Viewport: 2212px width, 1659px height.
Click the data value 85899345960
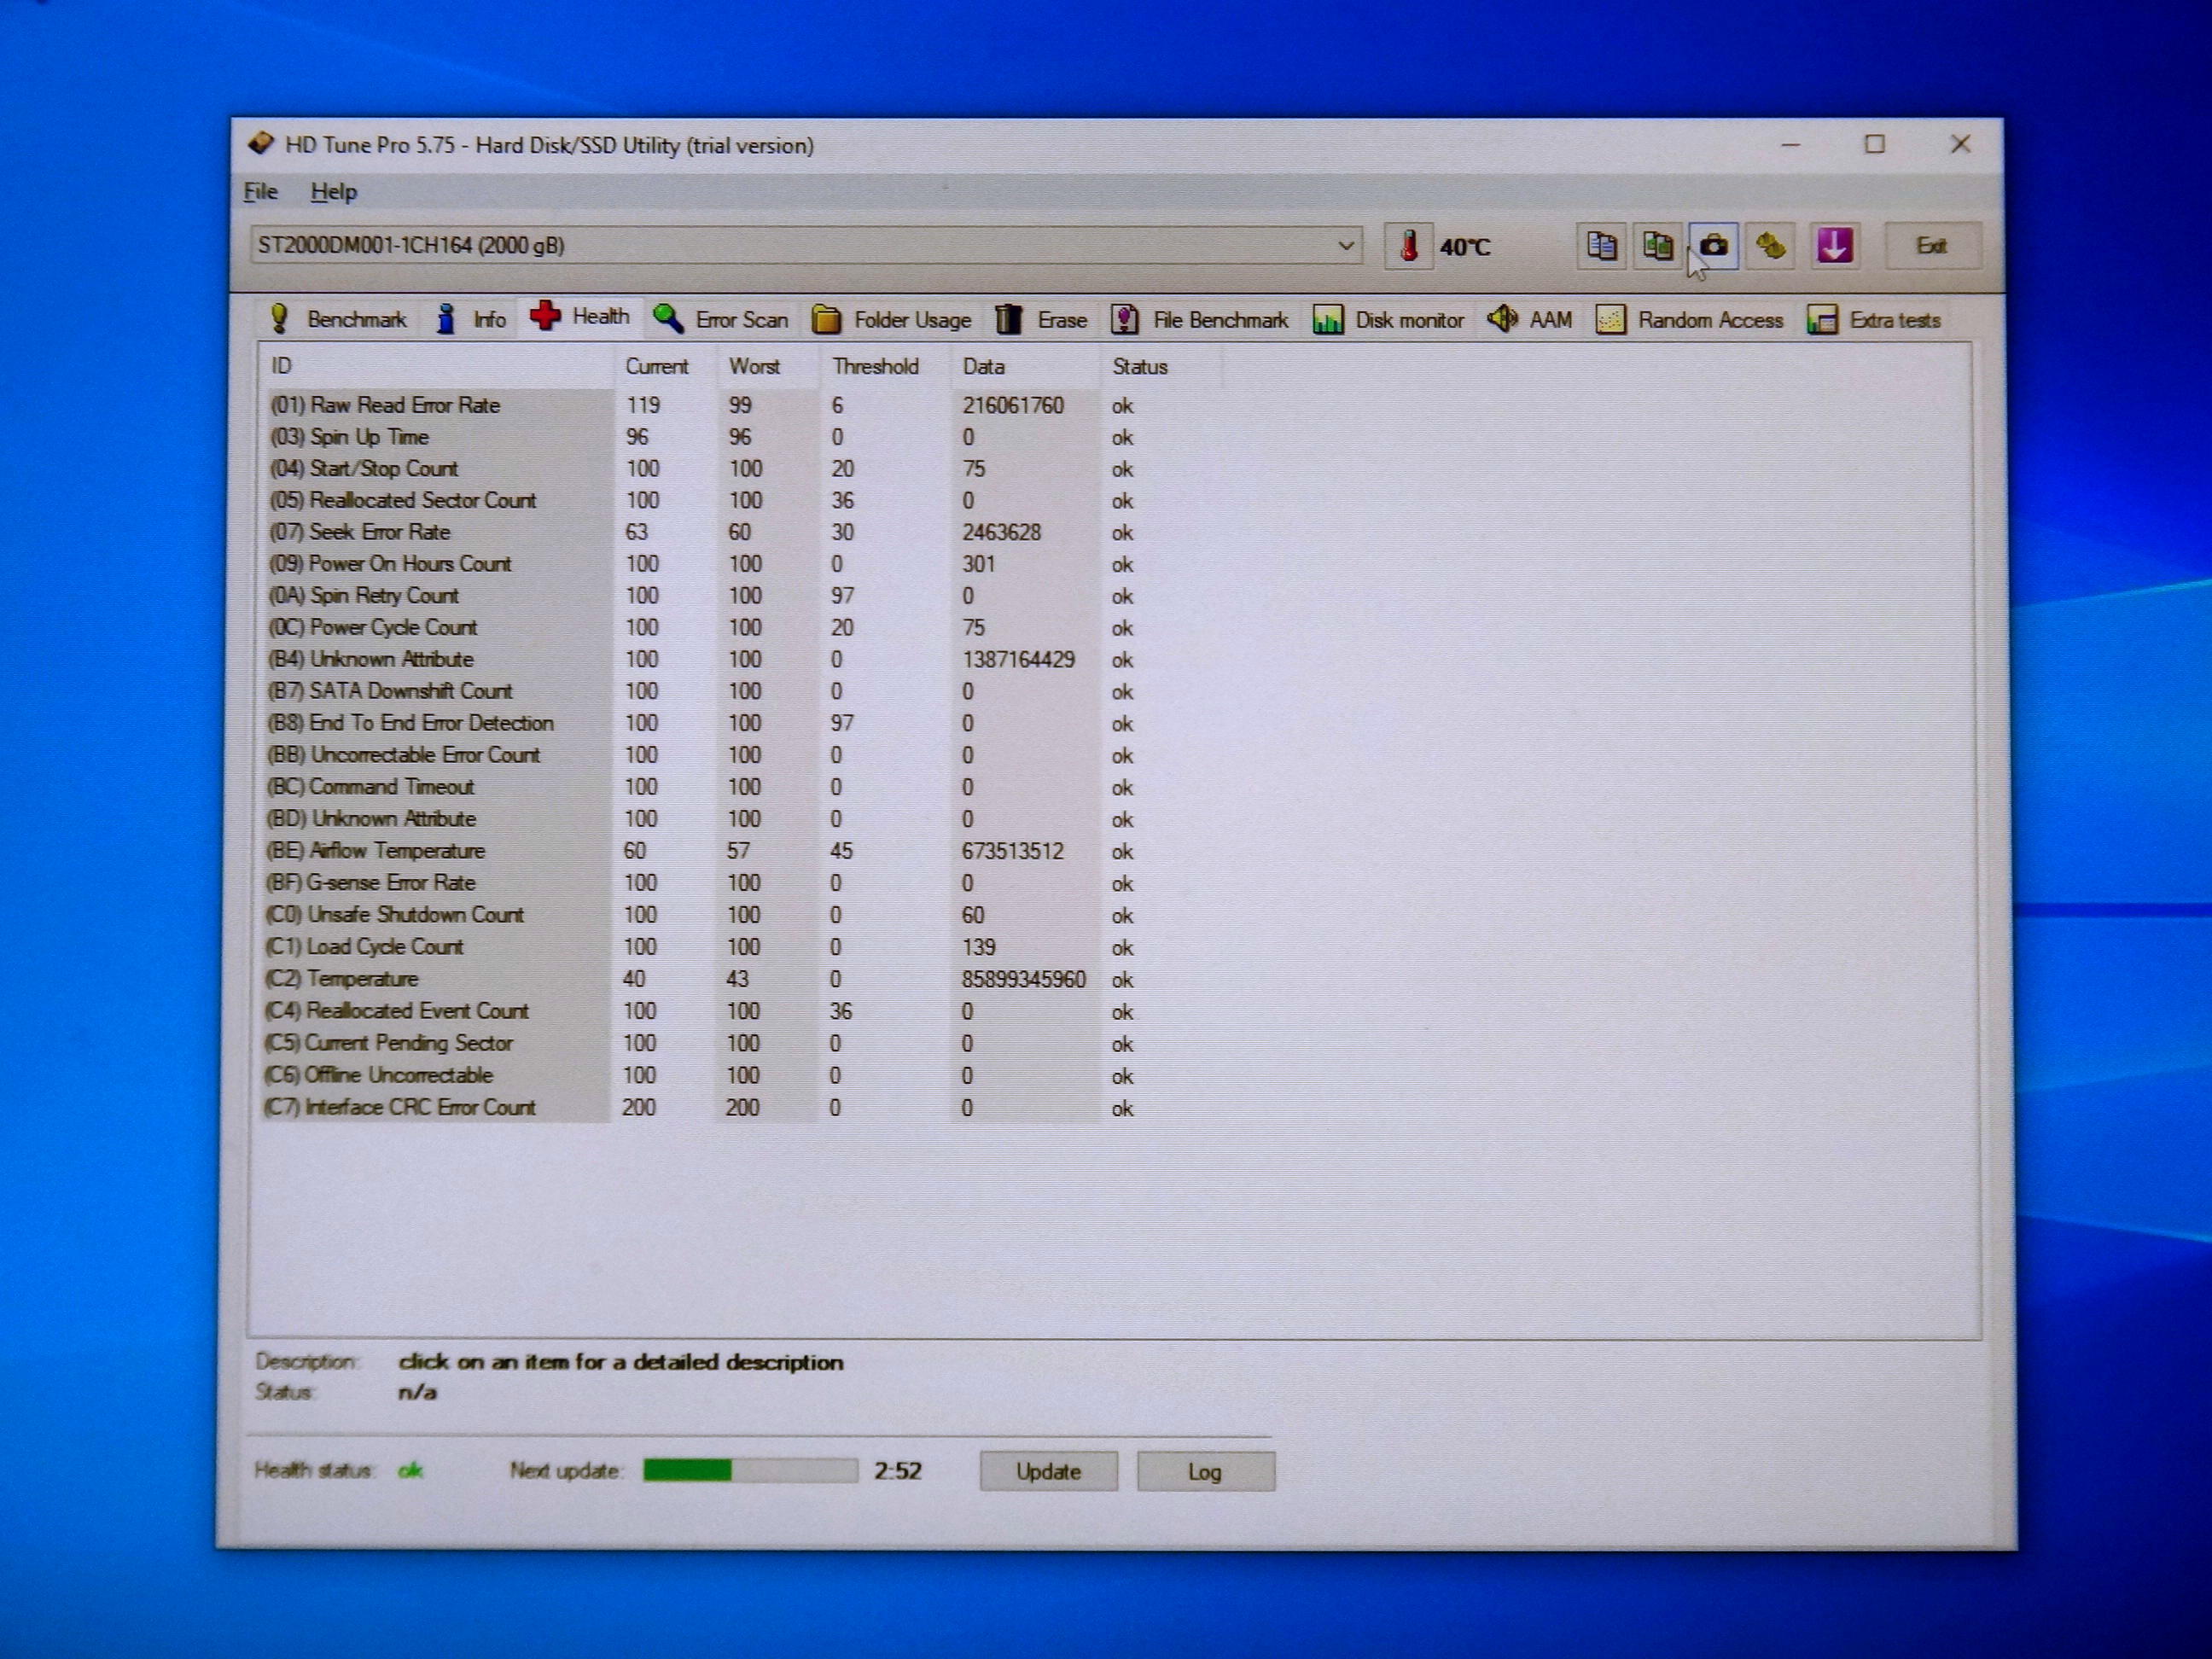[x=1023, y=979]
